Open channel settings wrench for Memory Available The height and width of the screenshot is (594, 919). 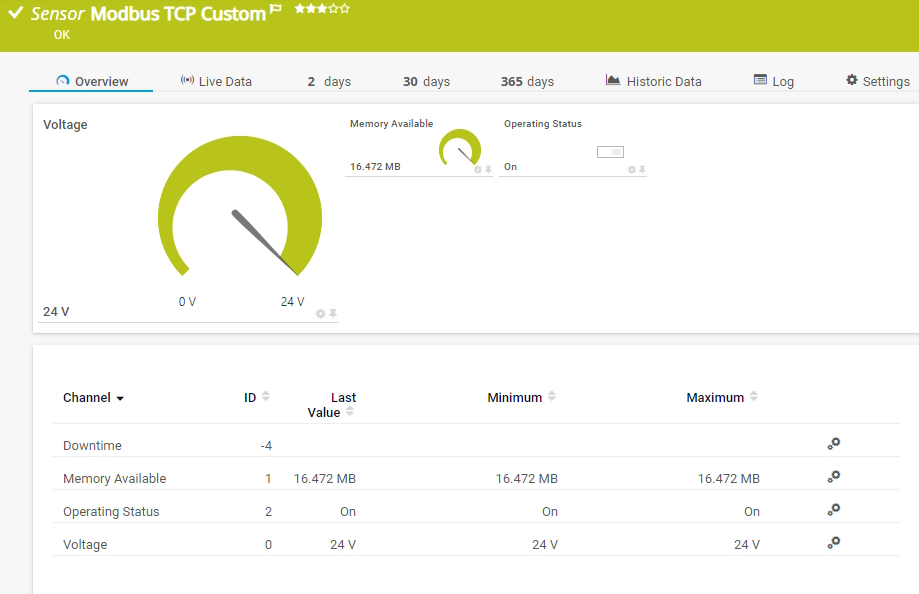pos(833,477)
